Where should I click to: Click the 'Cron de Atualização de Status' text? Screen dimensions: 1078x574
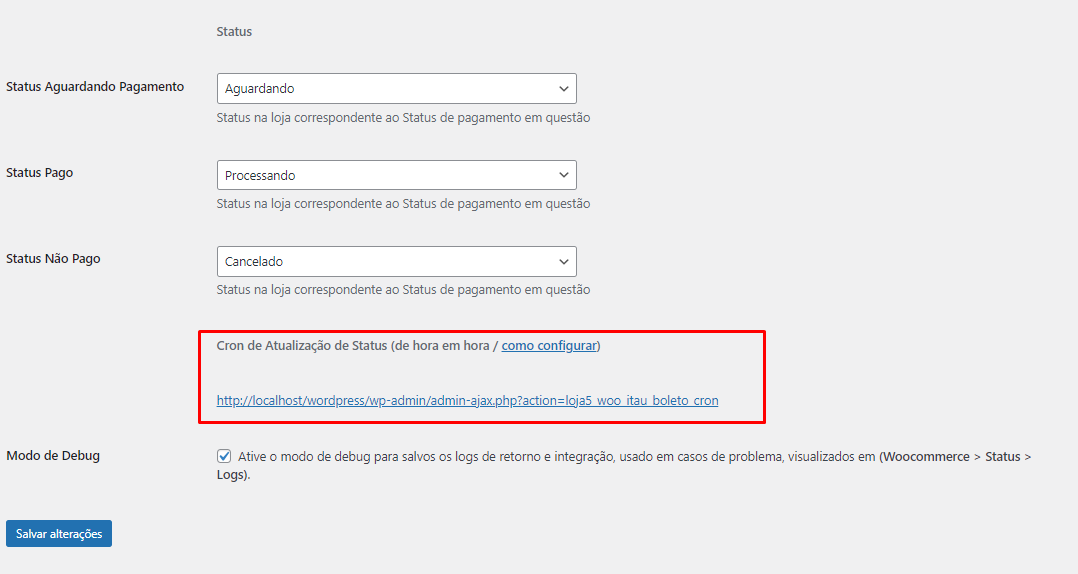(x=301, y=346)
